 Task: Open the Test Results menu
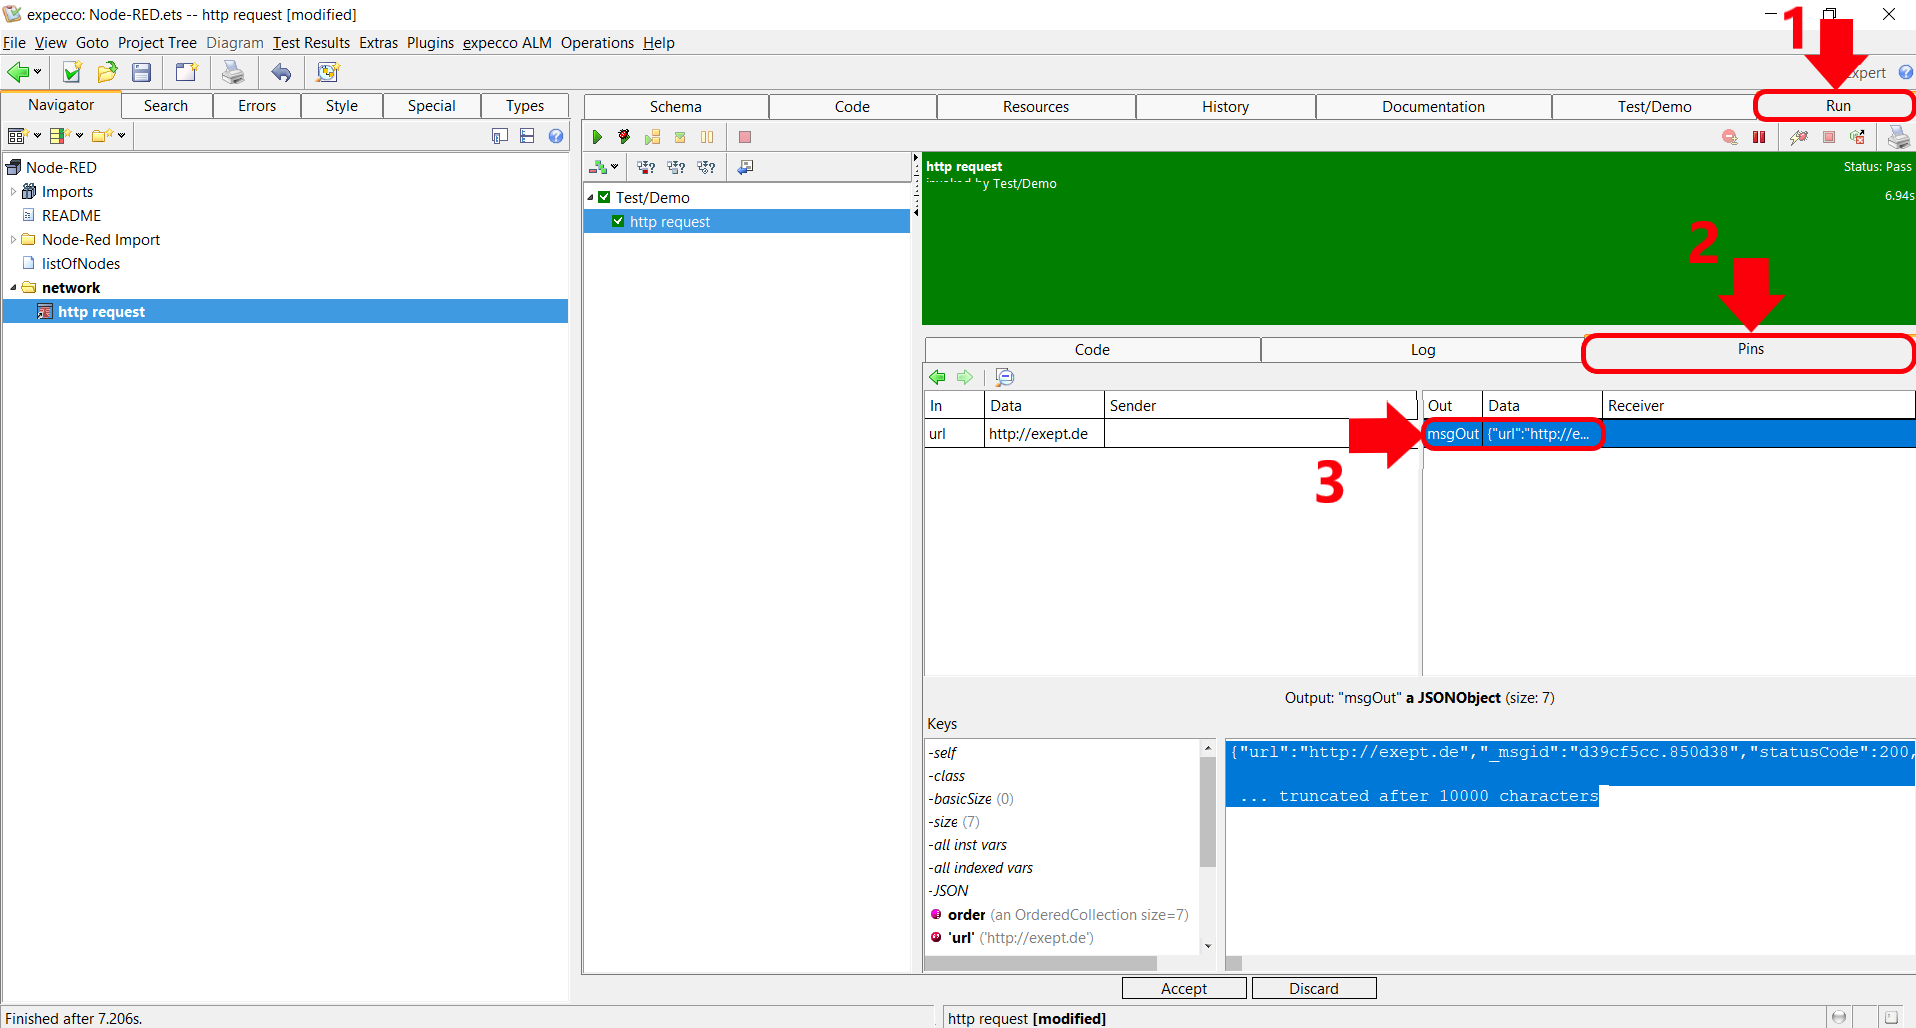pyautogui.click(x=311, y=43)
